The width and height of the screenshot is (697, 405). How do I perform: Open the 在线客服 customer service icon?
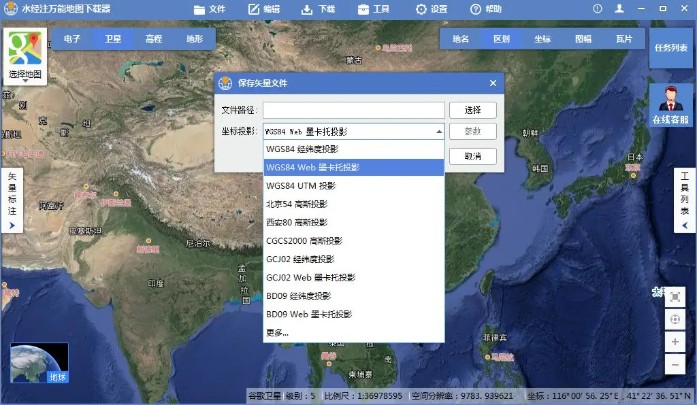point(671,105)
